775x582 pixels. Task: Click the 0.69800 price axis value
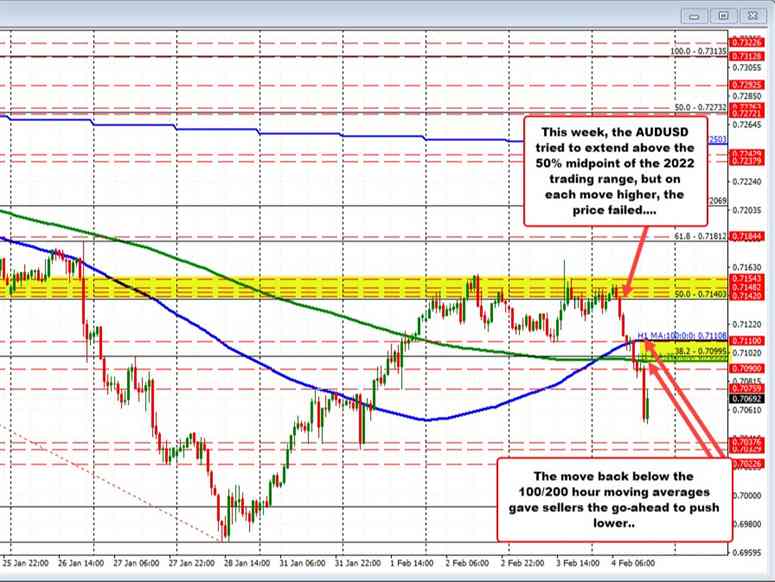(x=746, y=524)
